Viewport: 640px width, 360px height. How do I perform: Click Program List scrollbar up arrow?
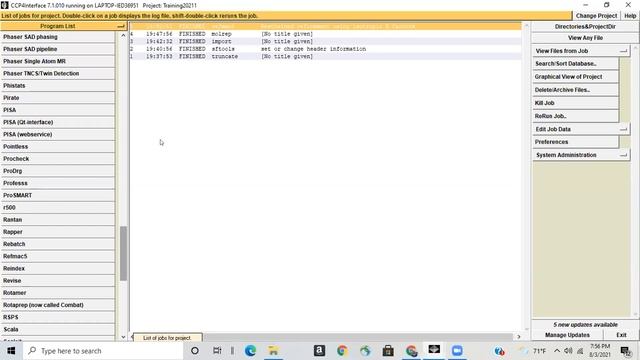point(123,36)
